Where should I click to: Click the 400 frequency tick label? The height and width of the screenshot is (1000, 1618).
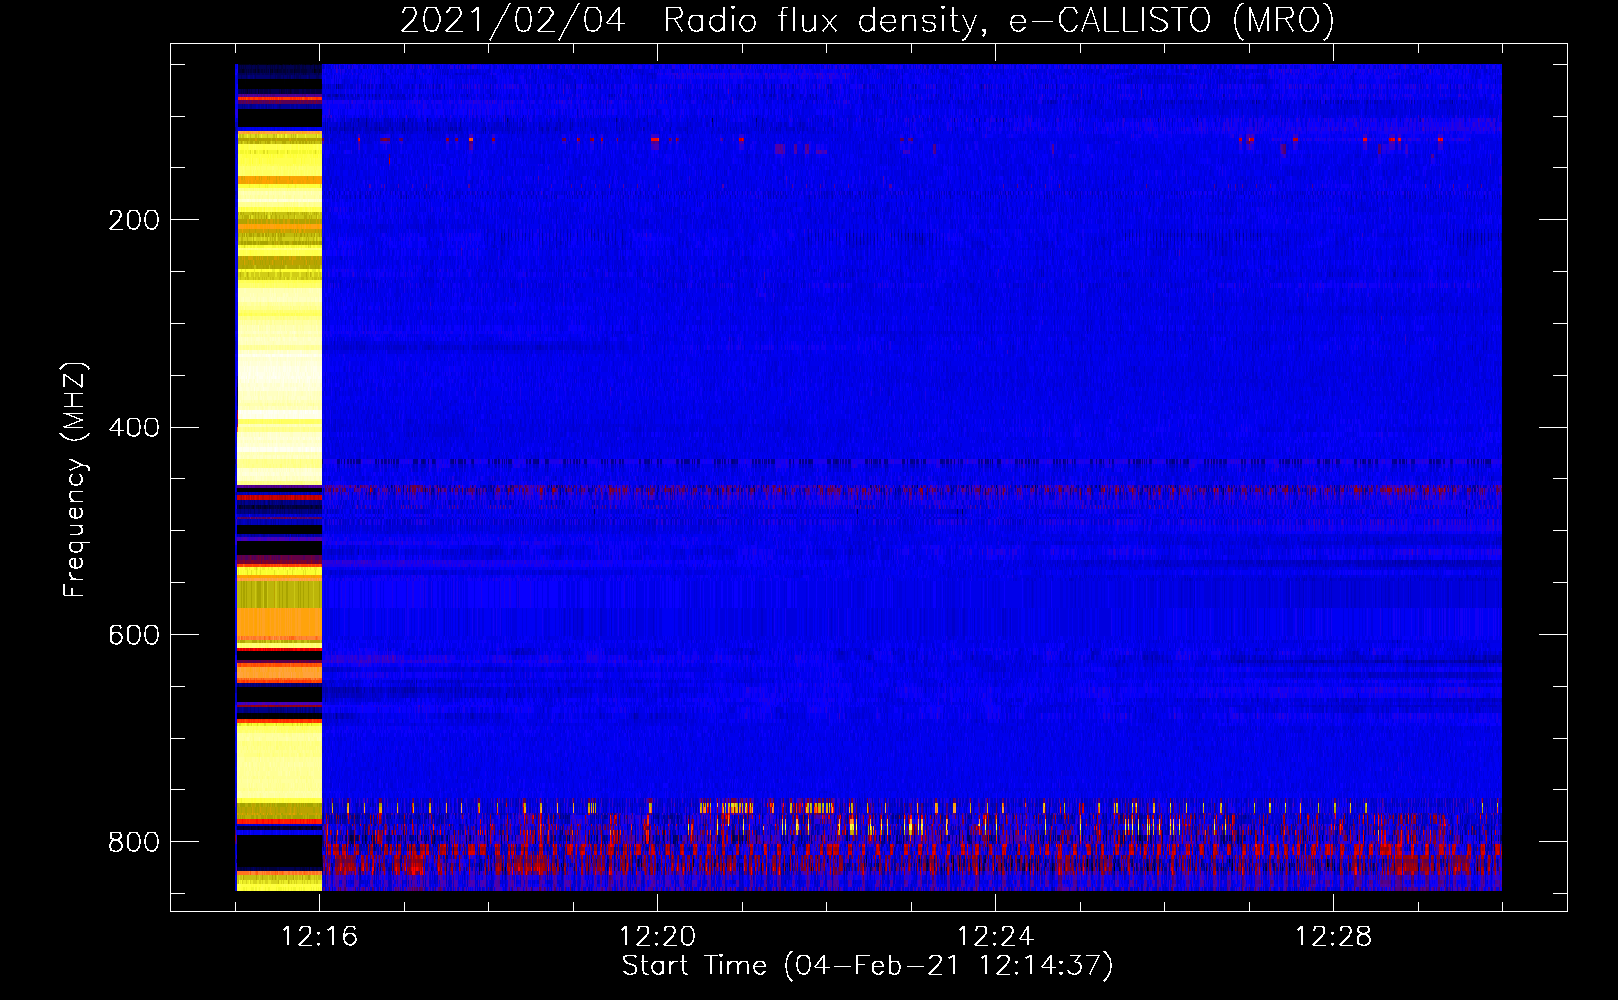tap(133, 428)
